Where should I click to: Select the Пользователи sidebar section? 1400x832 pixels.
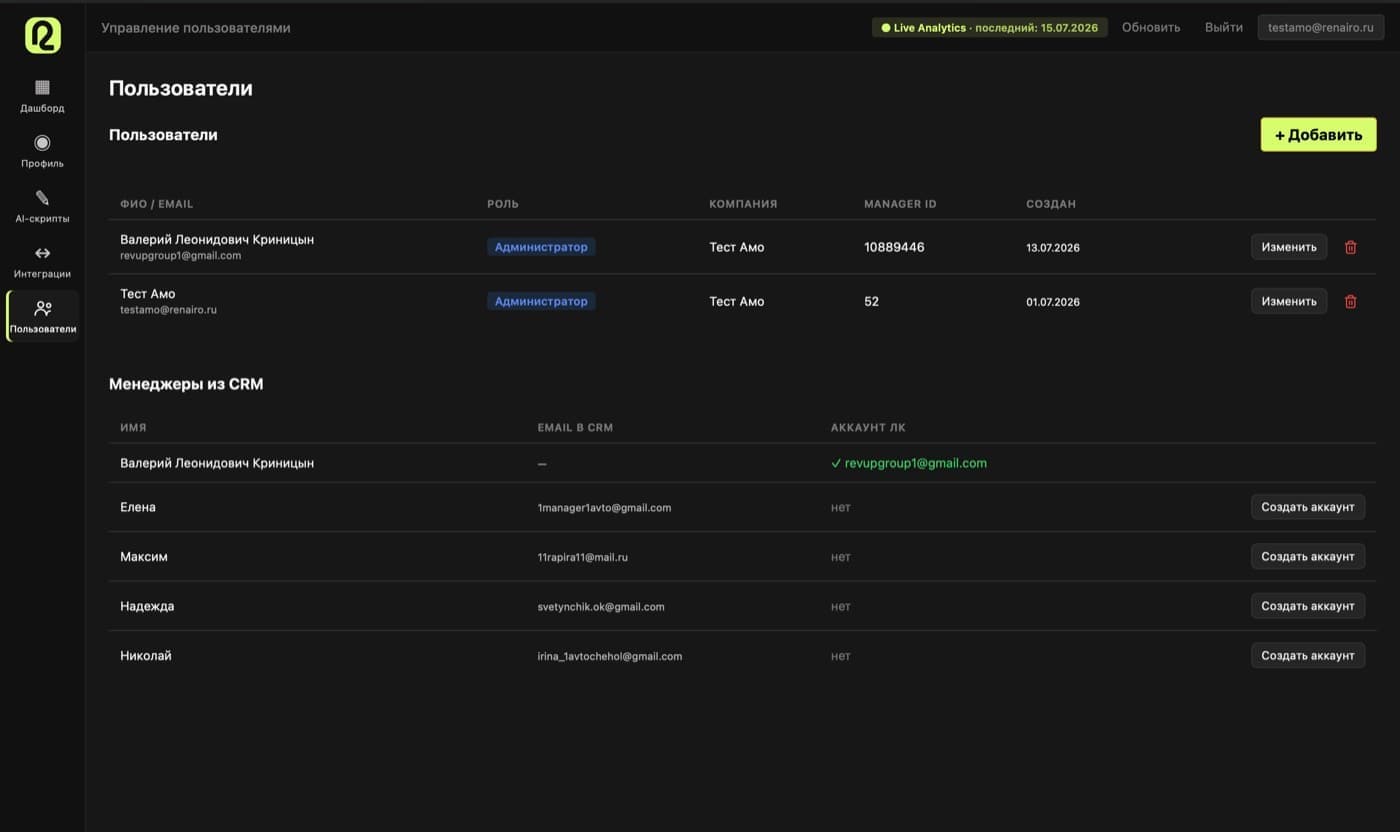42,316
